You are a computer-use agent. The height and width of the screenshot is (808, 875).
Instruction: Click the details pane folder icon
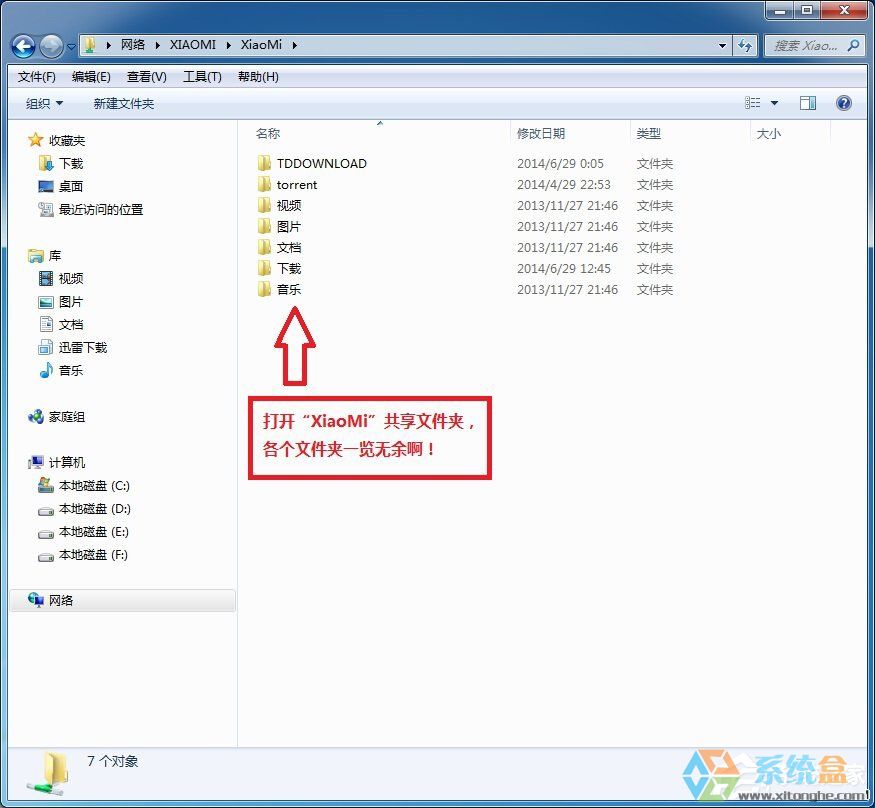49,773
